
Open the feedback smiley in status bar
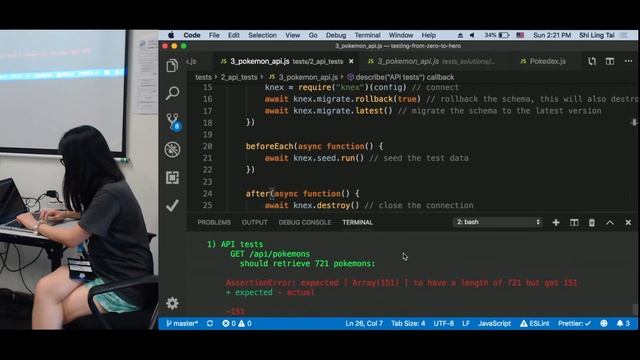pyautogui.click(x=604, y=323)
